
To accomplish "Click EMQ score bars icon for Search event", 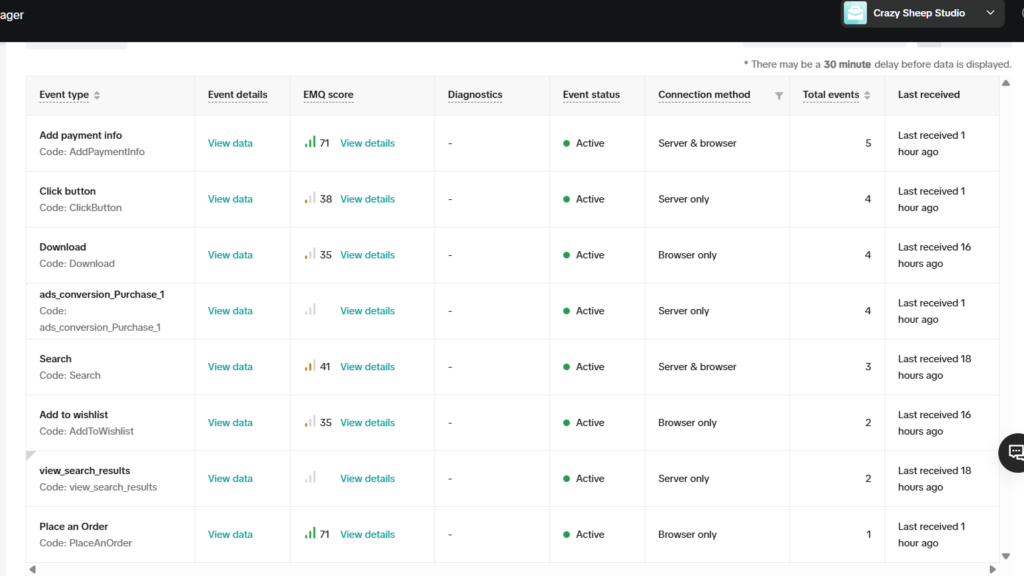I will (x=310, y=366).
